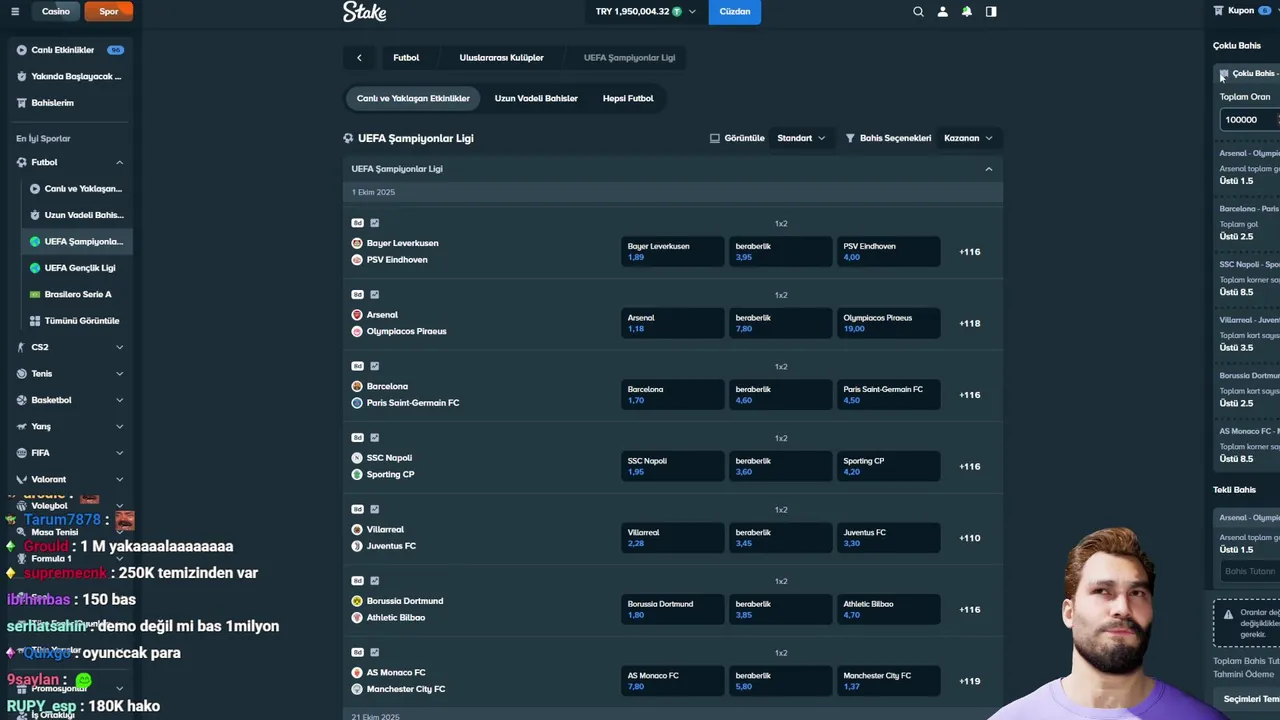Viewport: 1280px width, 720px height.
Task: Collapse the UEFA Şampiyonlar Ligi section
Action: pyautogui.click(x=989, y=169)
